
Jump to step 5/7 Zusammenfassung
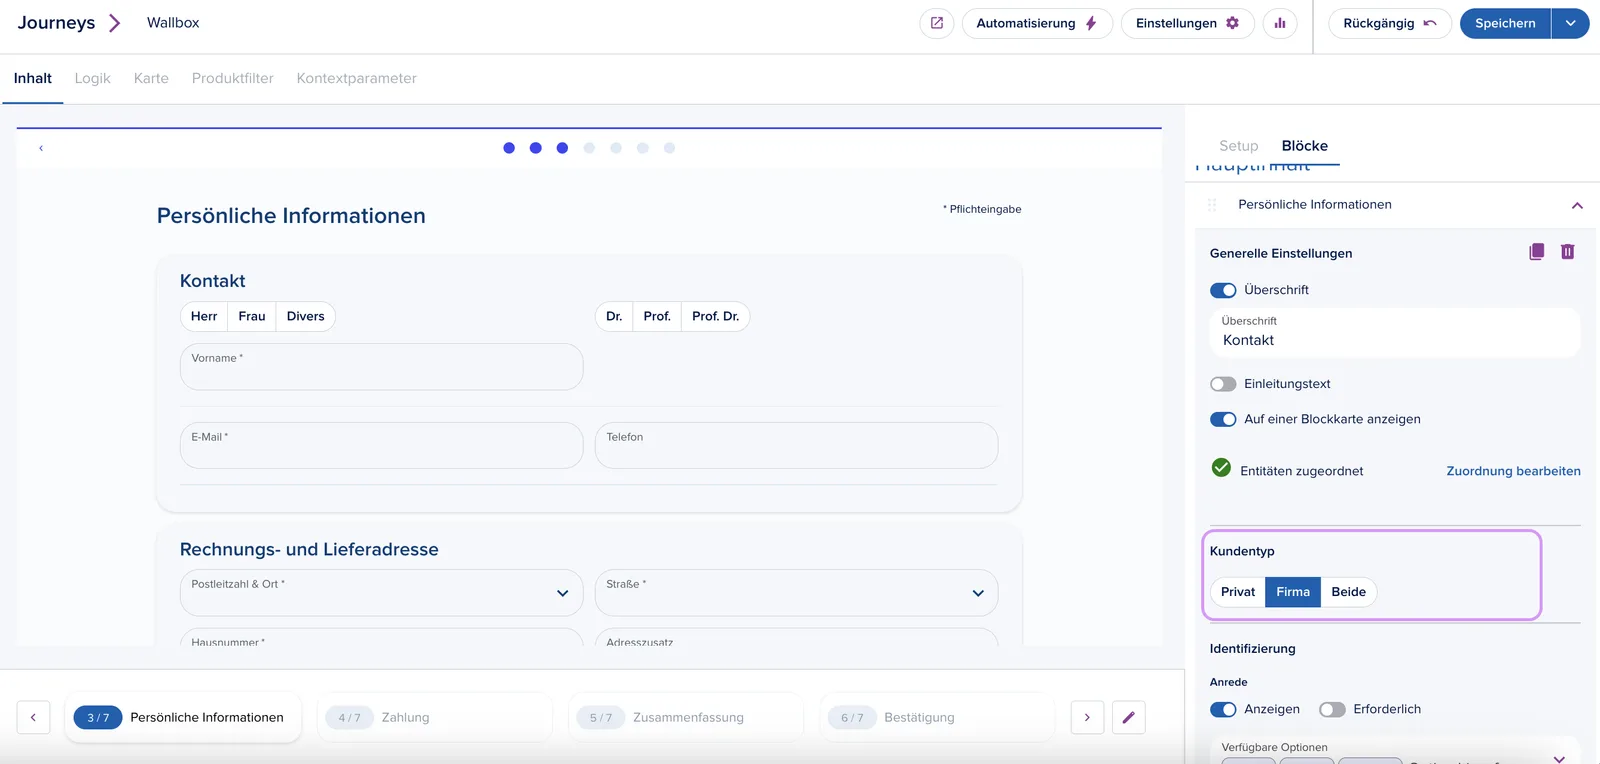point(686,717)
